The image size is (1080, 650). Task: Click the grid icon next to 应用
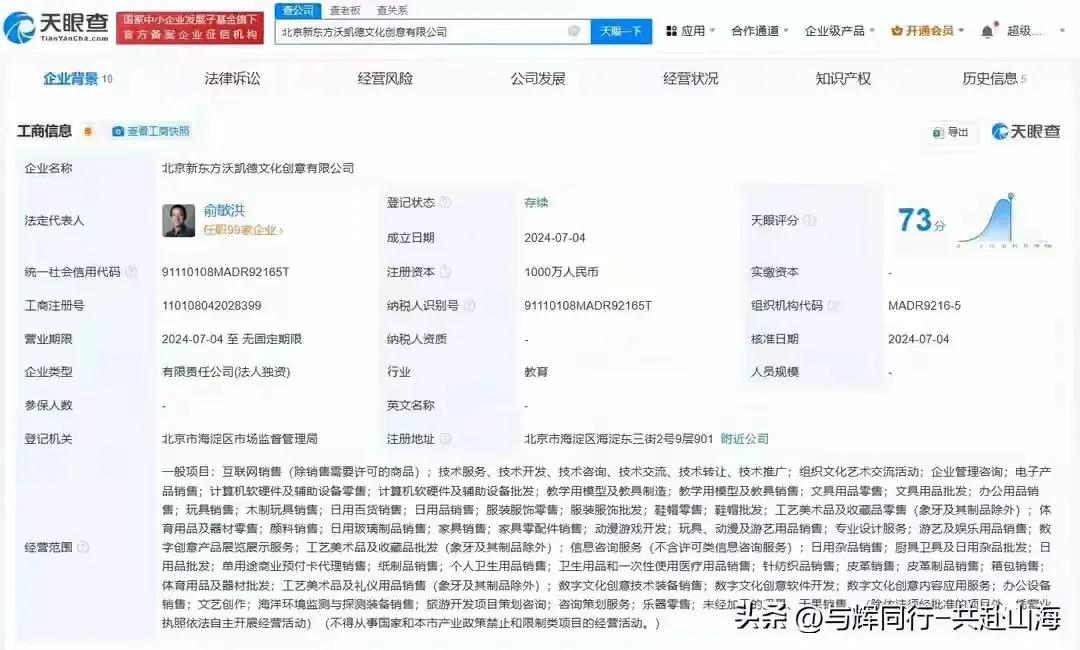[672, 31]
